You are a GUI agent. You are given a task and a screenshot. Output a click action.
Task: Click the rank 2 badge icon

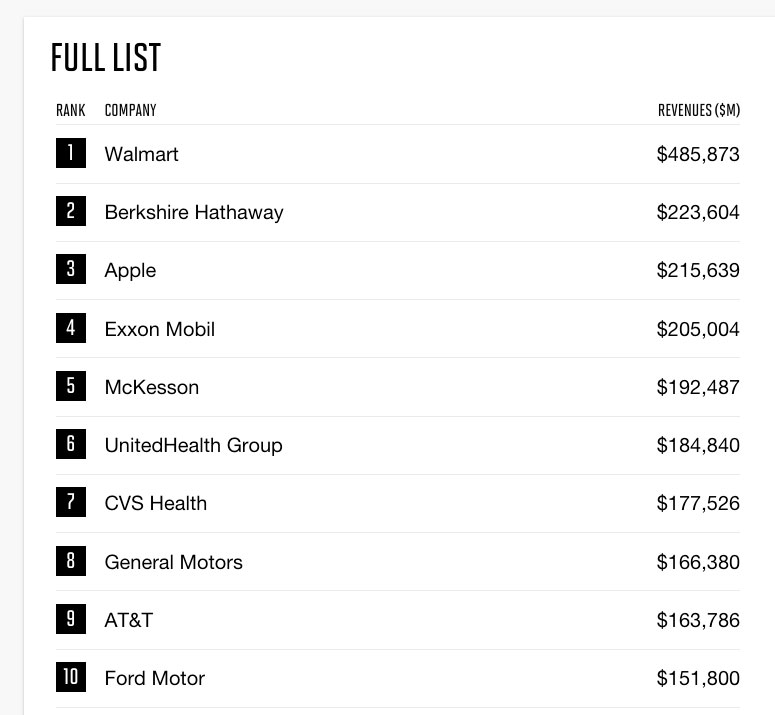click(71, 211)
